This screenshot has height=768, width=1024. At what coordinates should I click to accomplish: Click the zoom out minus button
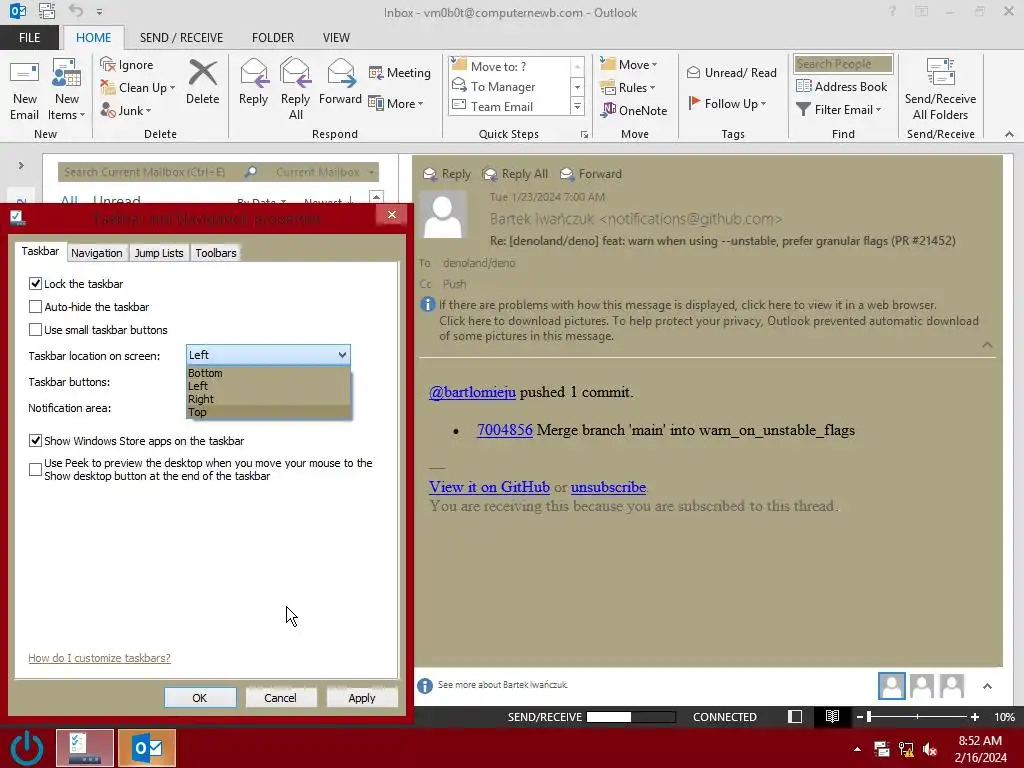pyautogui.click(x=860, y=716)
